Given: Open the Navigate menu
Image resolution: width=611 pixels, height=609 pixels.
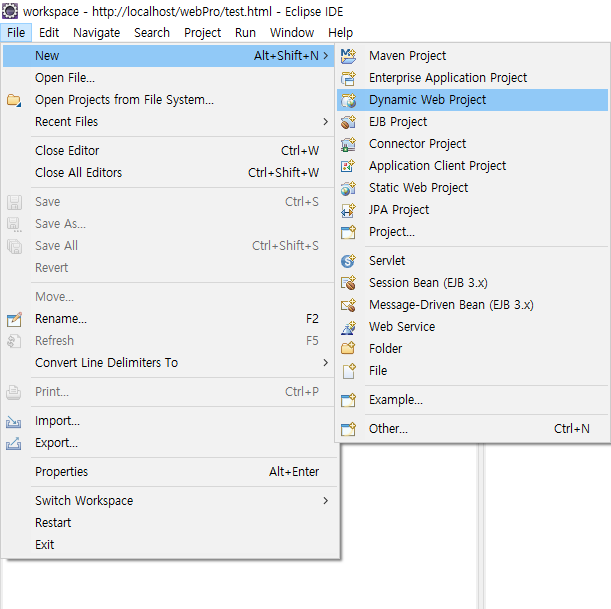Looking at the screenshot, I should tap(96, 32).
